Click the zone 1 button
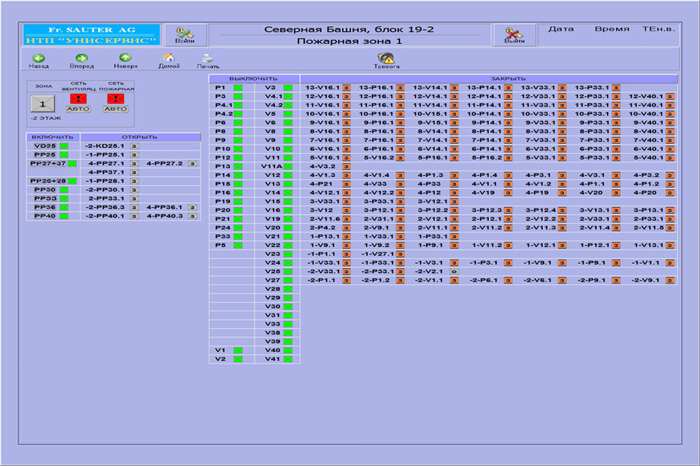The image size is (700, 466). (43, 104)
